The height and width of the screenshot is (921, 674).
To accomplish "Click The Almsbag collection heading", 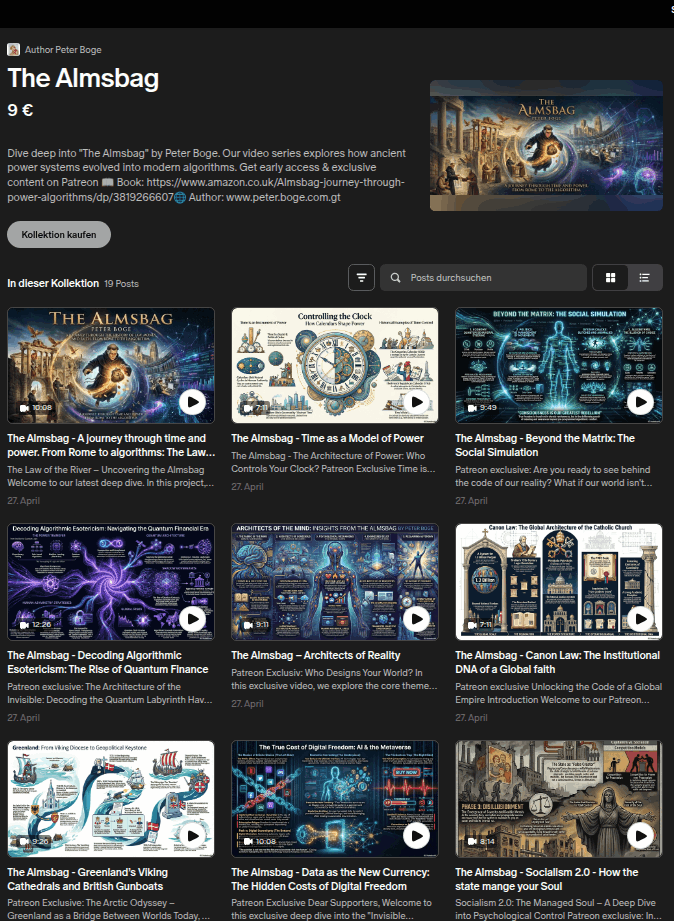I will click(x=83, y=78).
